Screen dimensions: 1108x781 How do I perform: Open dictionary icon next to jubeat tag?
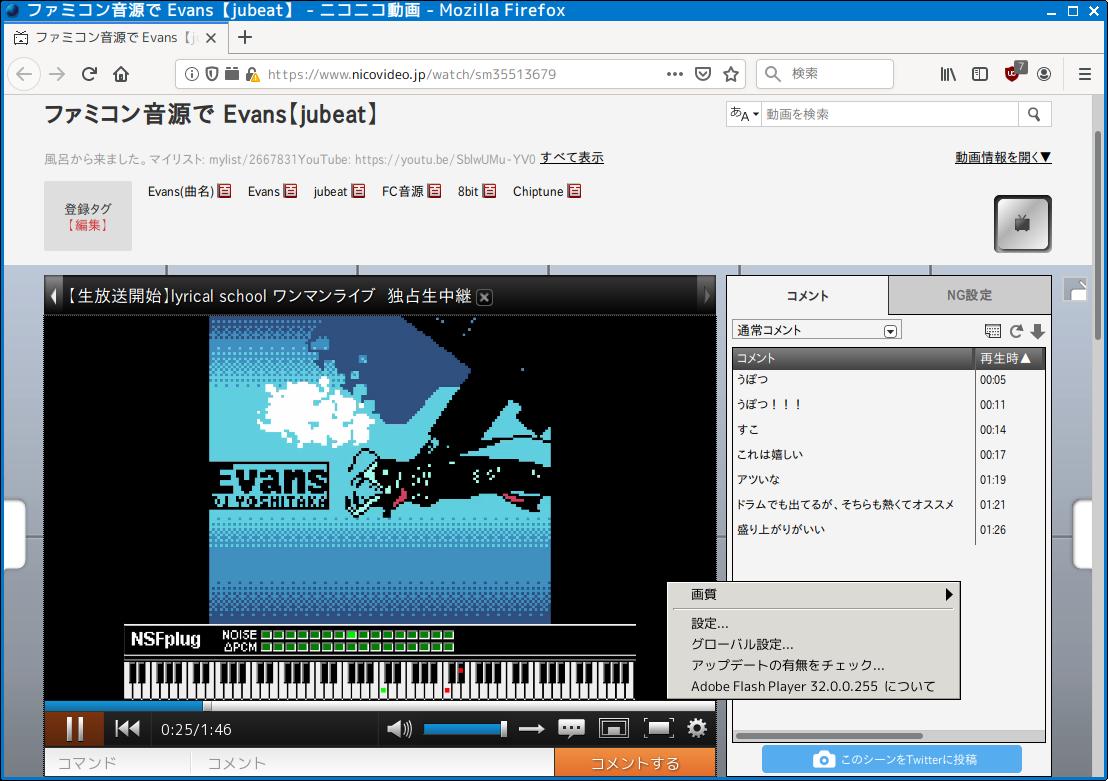(x=358, y=191)
